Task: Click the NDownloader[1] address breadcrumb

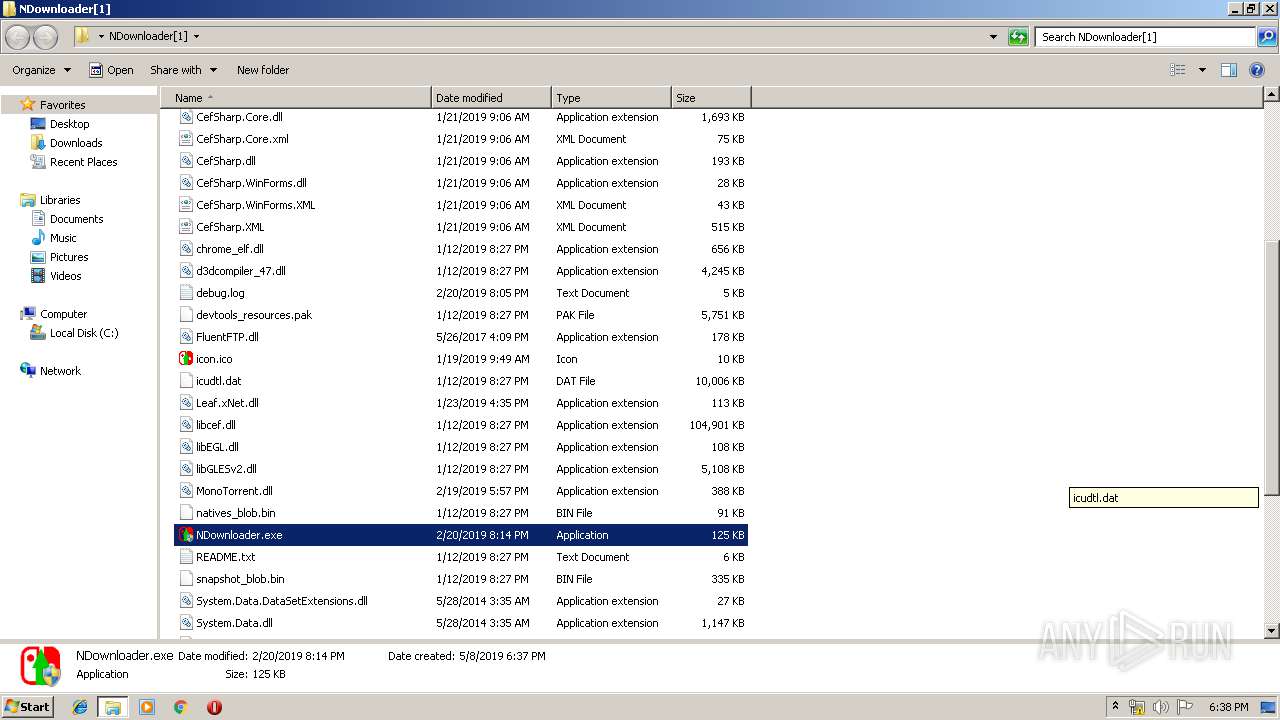Action: coord(148,36)
